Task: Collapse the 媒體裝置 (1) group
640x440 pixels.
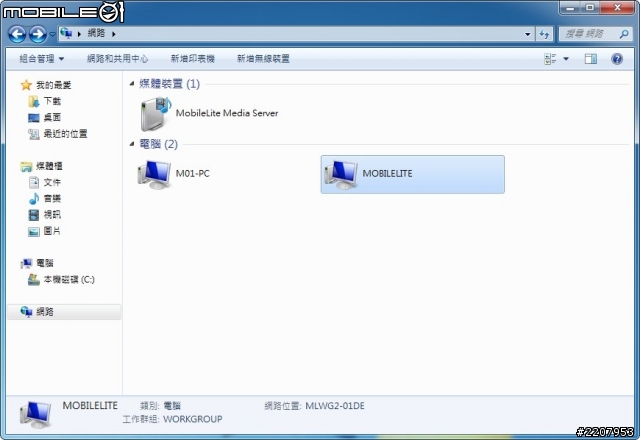Action: (132, 84)
